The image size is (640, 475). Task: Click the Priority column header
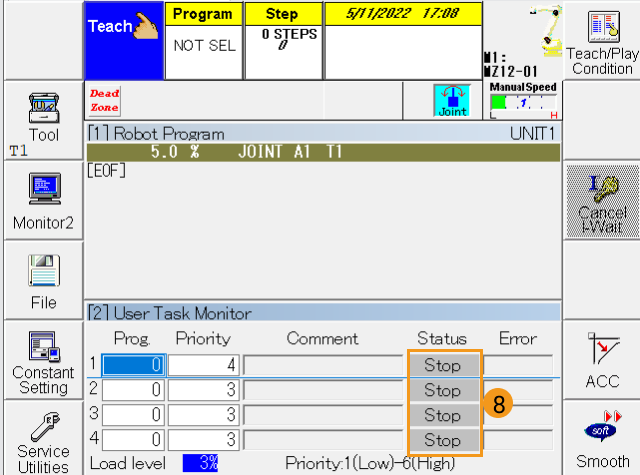tap(203, 338)
